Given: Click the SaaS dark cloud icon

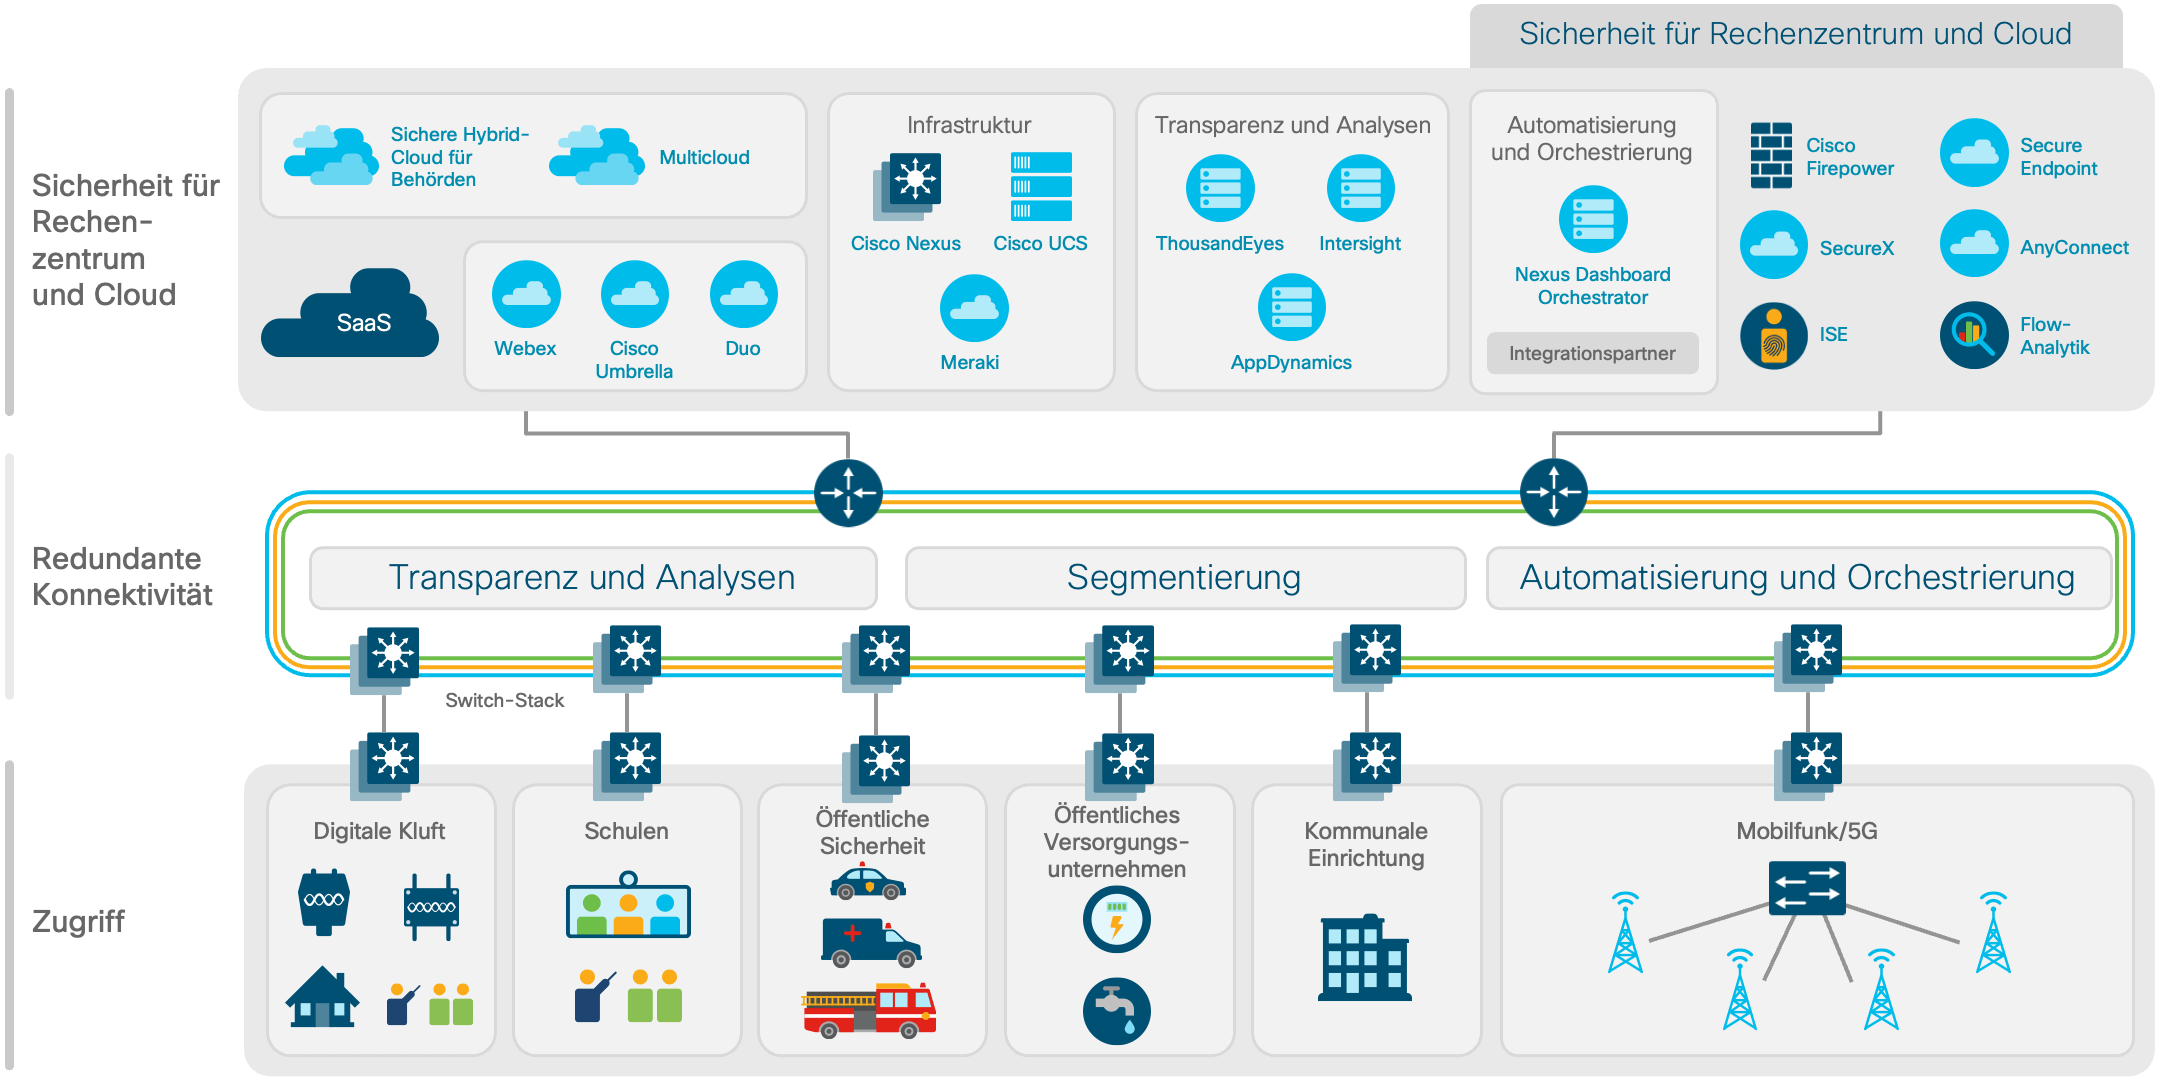Looking at the screenshot, I should coord(350,312).
